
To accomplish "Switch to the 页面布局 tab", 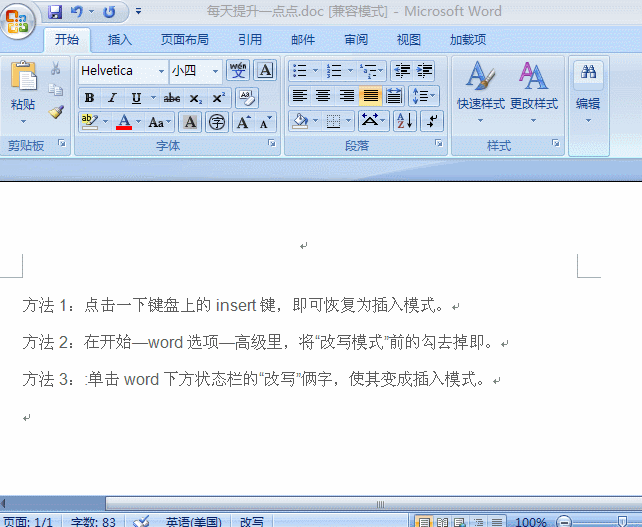I will pos(185,40).
